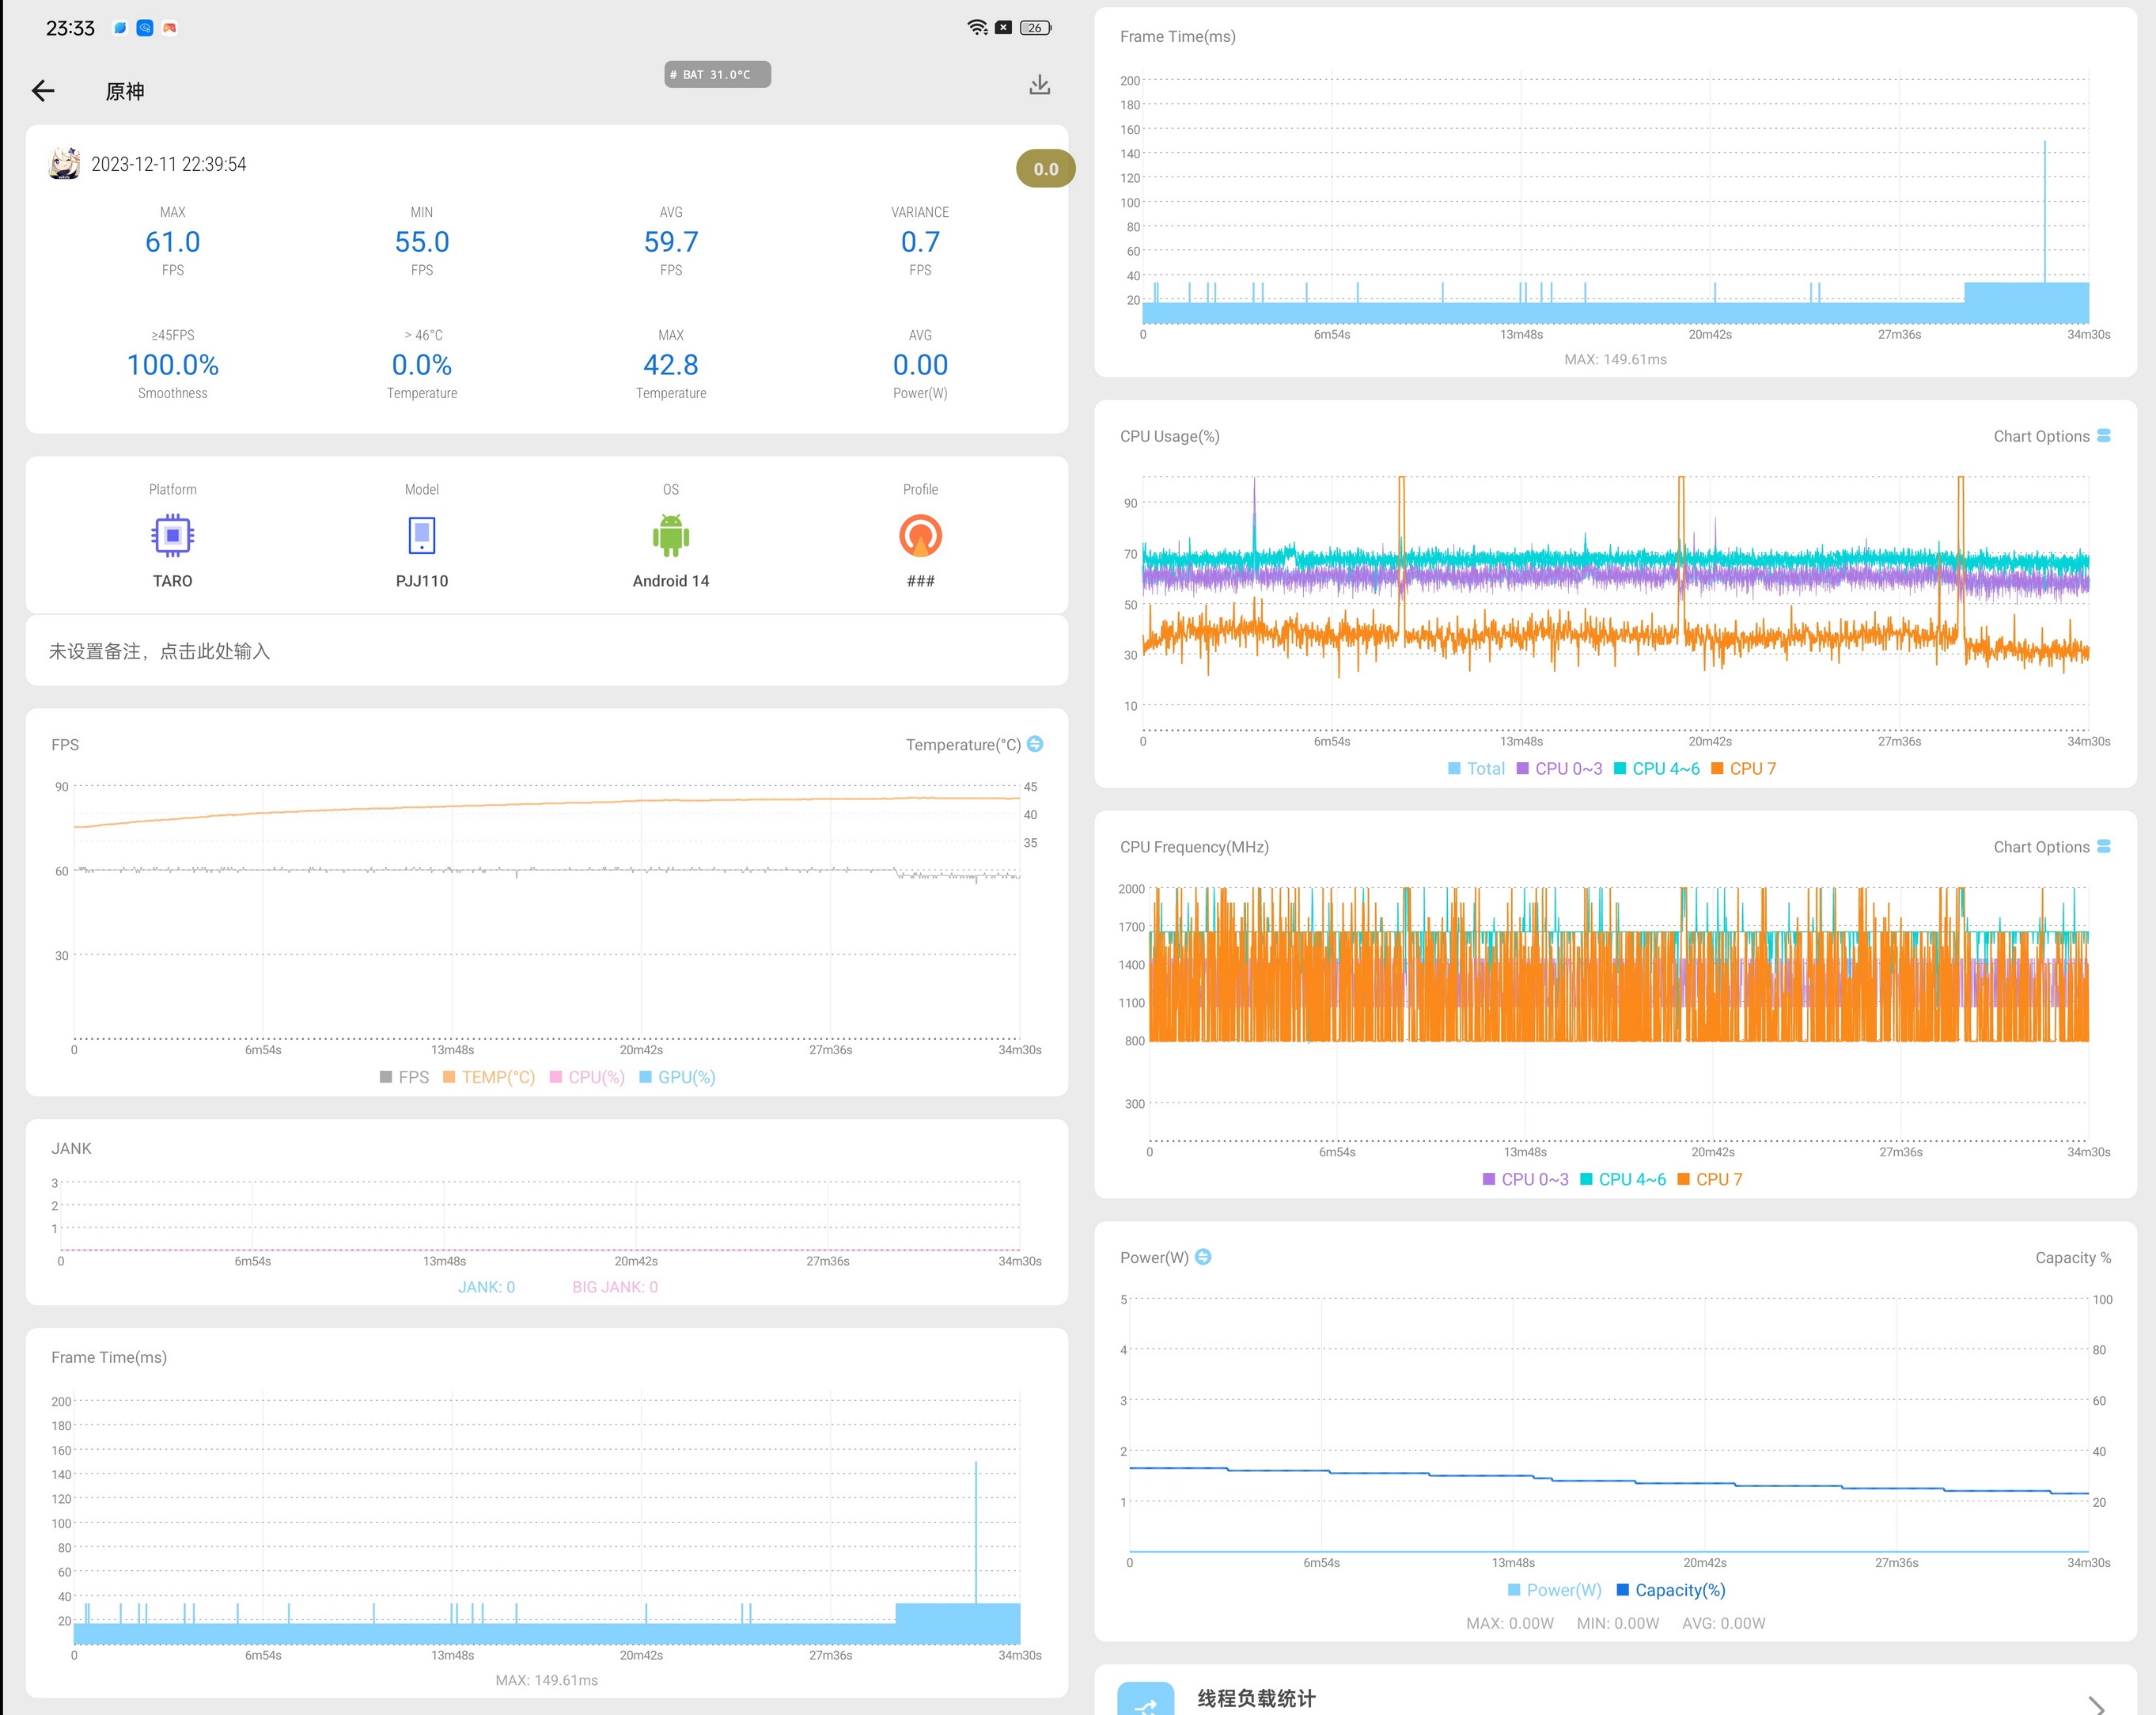Toggle FPS series in legend

click(x=404, y=1077)
